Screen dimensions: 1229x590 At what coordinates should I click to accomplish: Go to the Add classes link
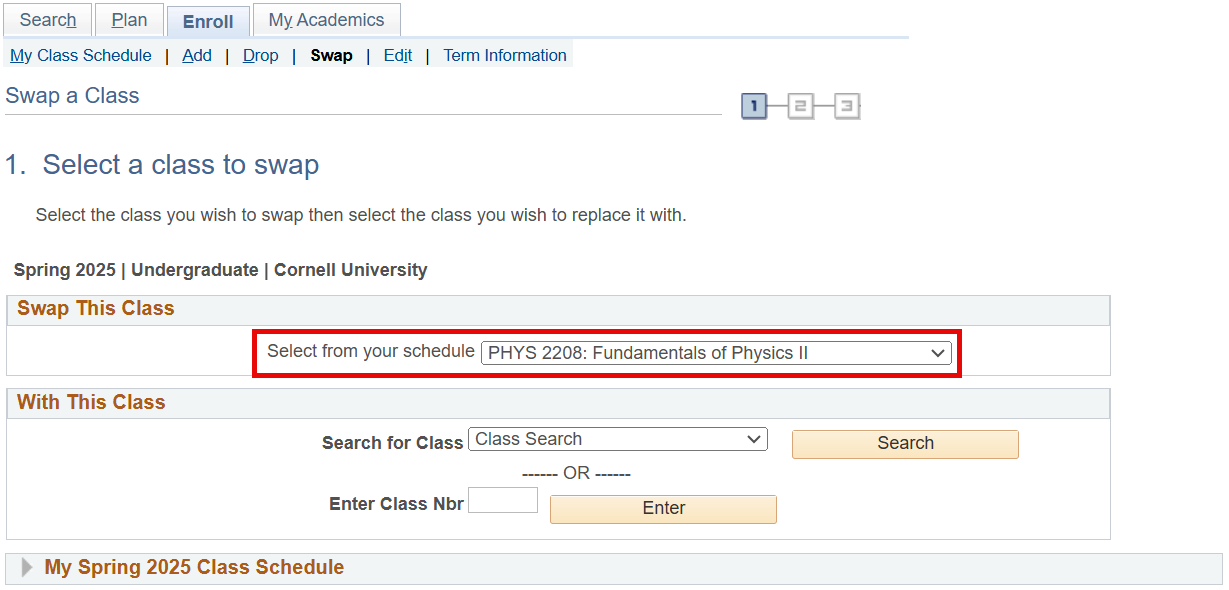tap(197, 56)
